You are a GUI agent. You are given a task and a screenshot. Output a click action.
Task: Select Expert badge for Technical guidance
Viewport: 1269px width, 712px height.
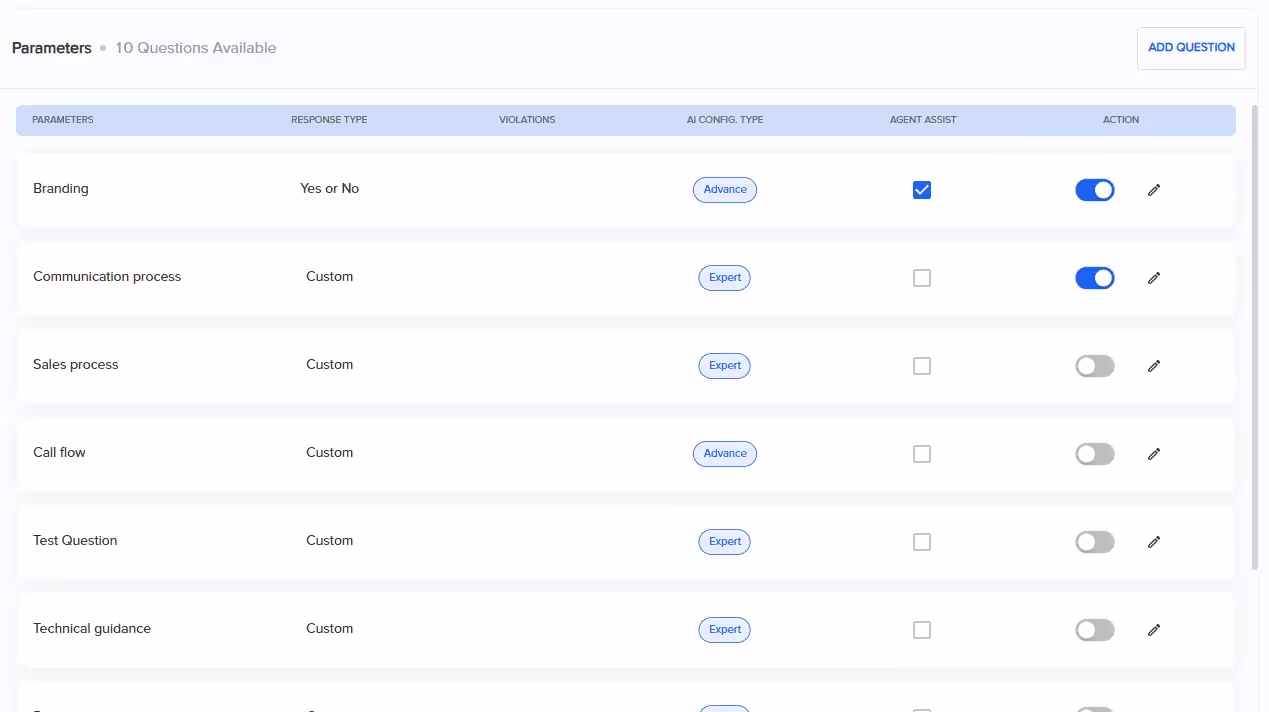point(725,630)
